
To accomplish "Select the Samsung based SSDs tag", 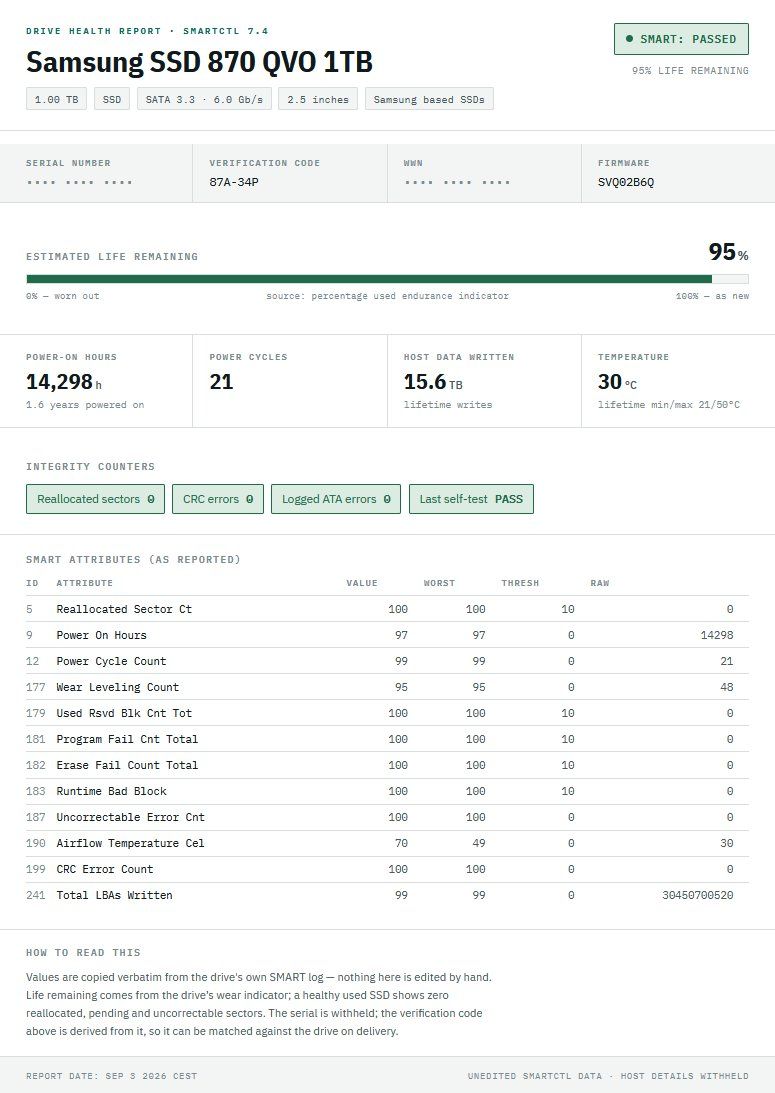I will tap(429, 99).
